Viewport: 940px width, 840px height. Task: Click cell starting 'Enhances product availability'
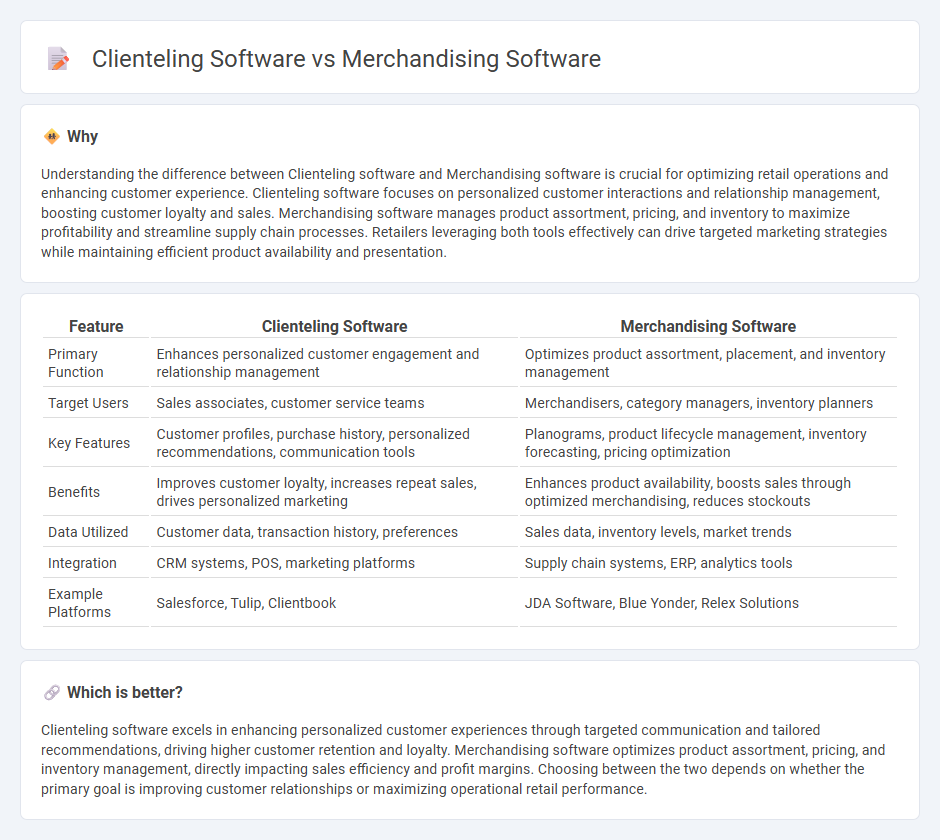point(708,492)
